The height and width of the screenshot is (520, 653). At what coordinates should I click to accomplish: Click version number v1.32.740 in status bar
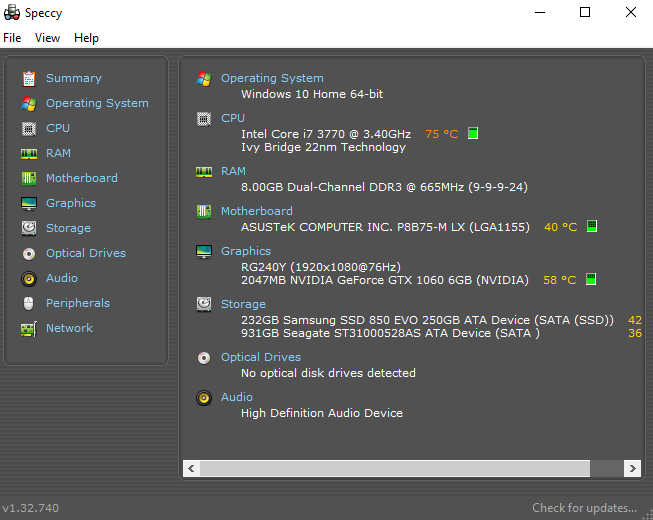click(30, 508)
